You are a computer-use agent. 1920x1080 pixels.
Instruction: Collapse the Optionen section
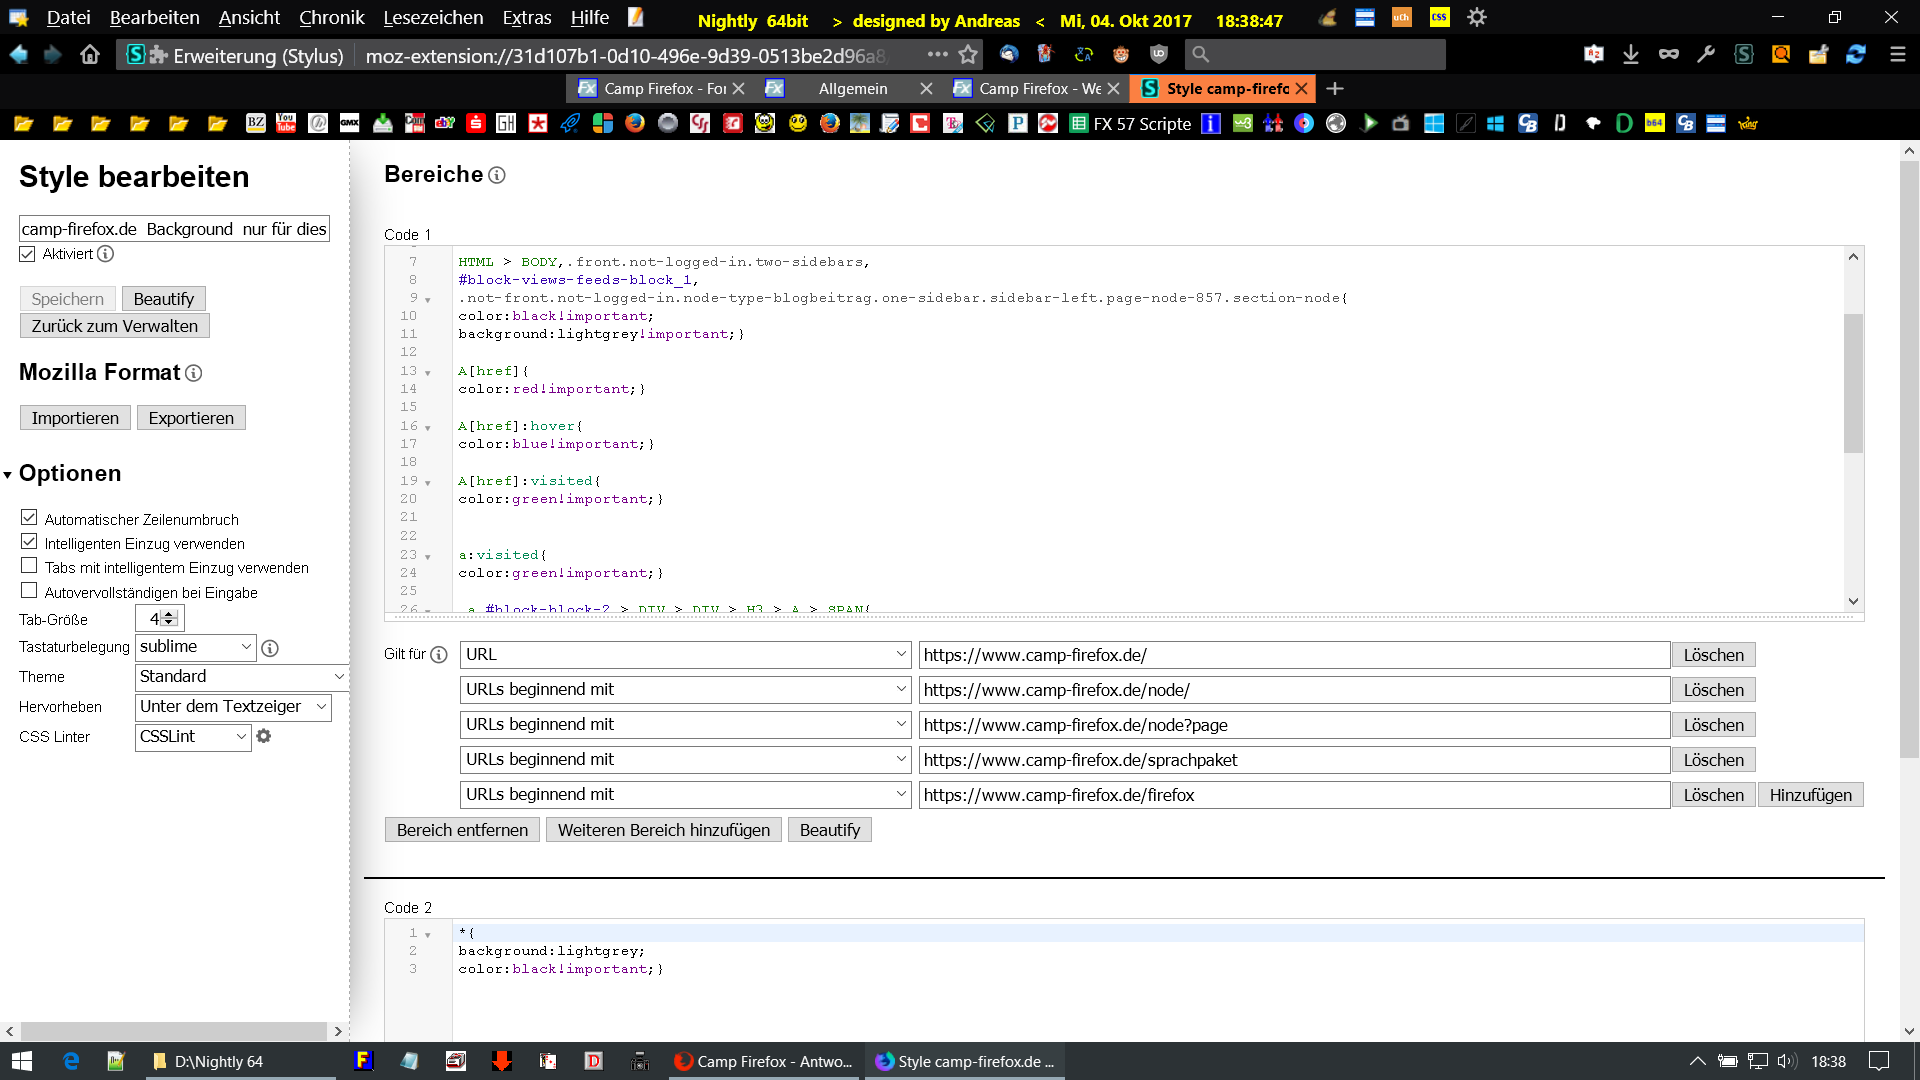[8, 475]
